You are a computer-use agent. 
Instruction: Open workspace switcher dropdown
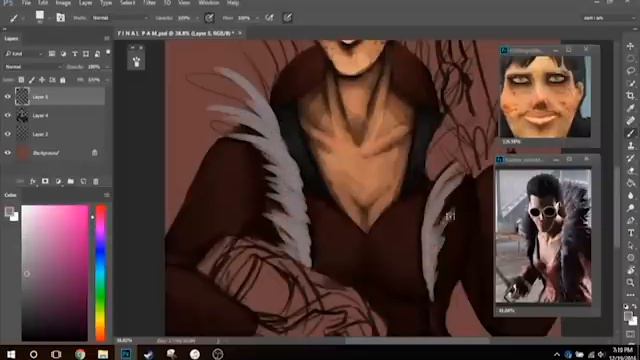tap(610, 18)
